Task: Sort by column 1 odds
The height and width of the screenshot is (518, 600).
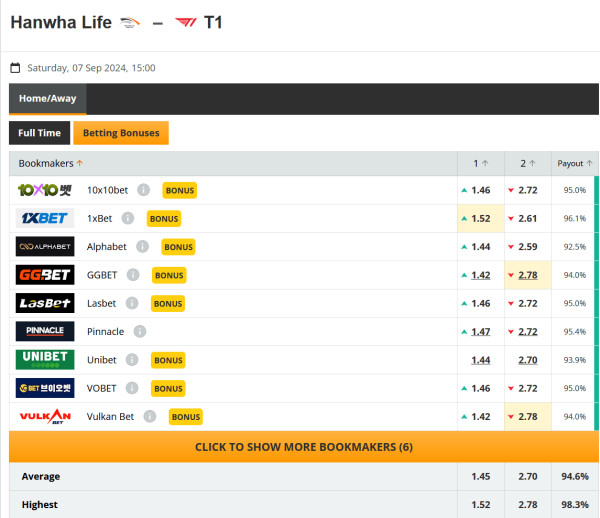Action: (481, 163)
